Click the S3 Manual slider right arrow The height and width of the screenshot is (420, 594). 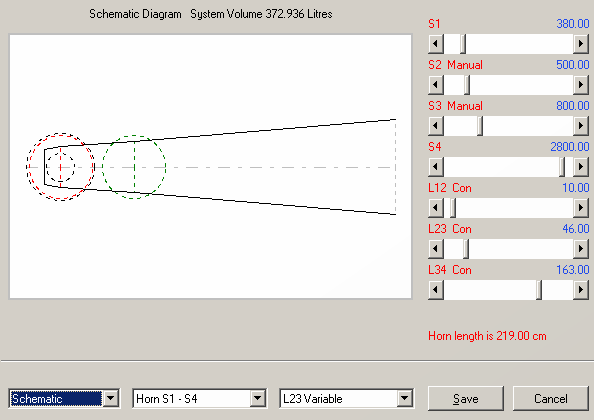[x=581, y=126]
